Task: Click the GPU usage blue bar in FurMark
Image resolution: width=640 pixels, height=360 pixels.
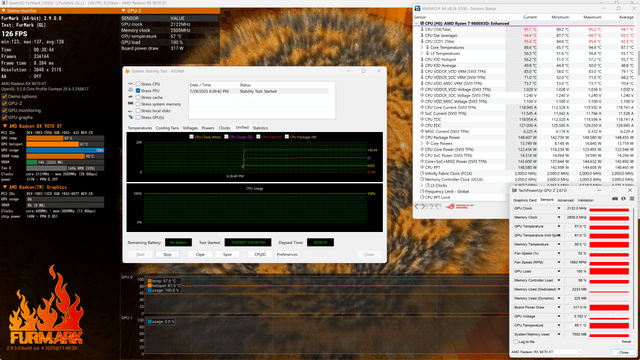Action: pos(65,150)
